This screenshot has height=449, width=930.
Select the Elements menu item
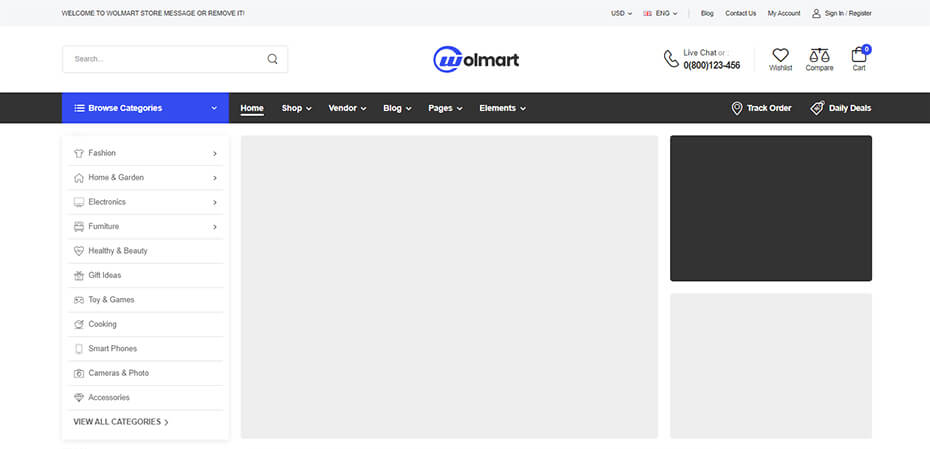click(502, 108)
